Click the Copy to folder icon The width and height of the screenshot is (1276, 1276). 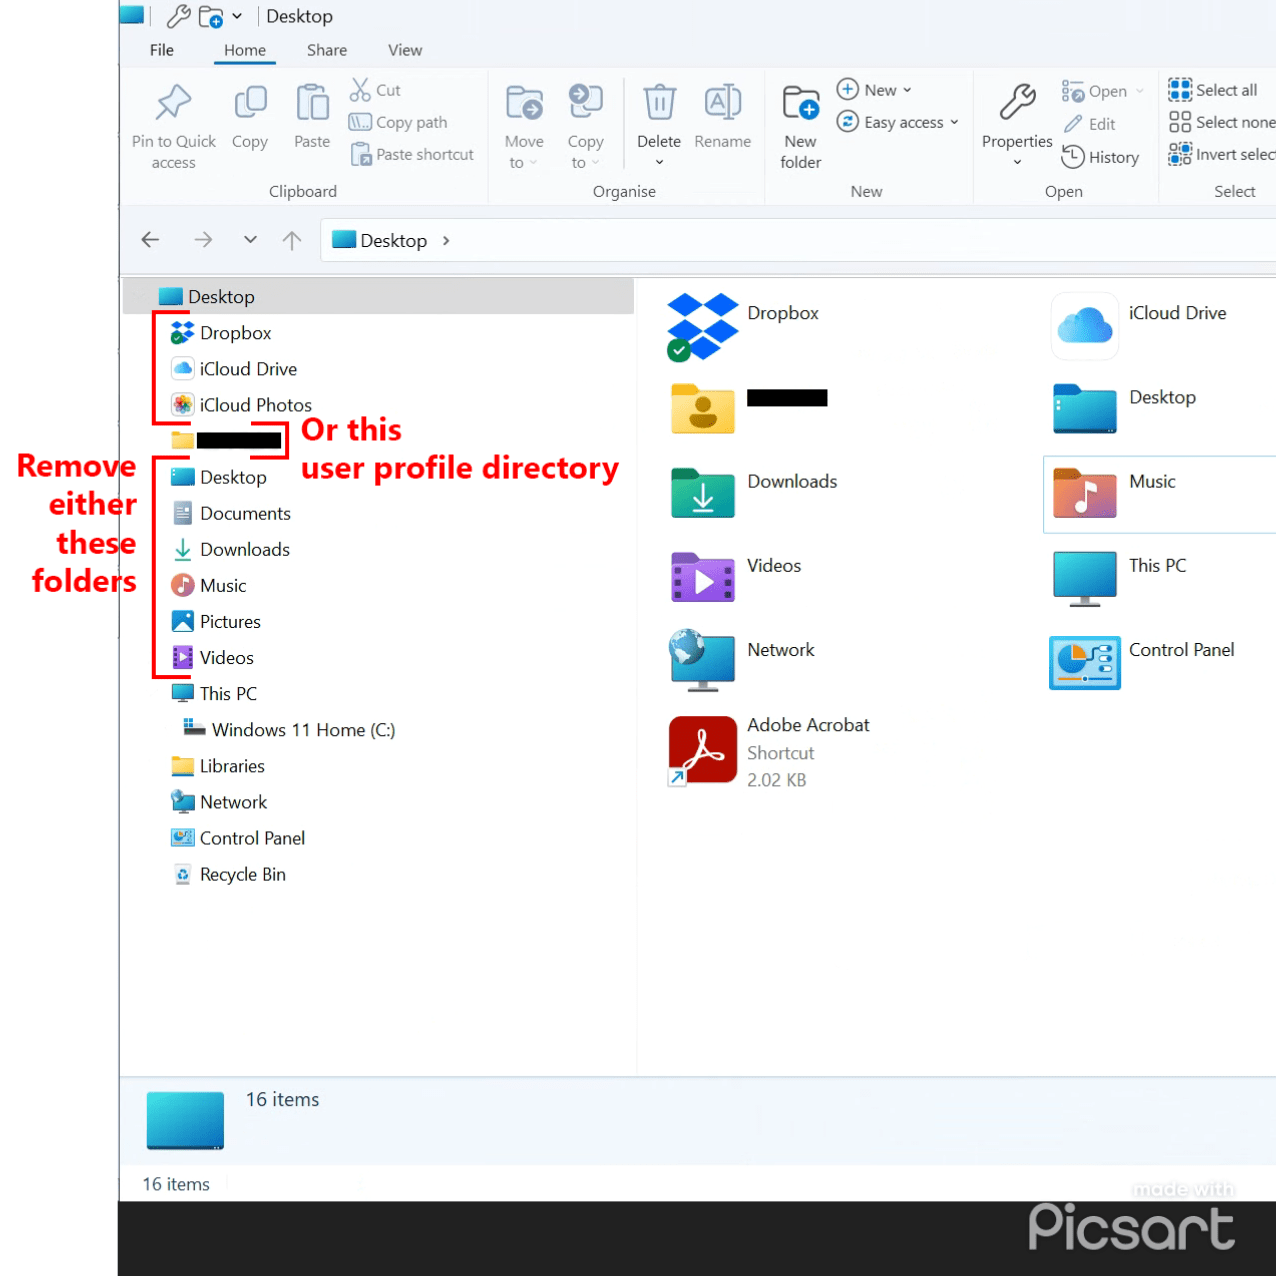(586, 102)
